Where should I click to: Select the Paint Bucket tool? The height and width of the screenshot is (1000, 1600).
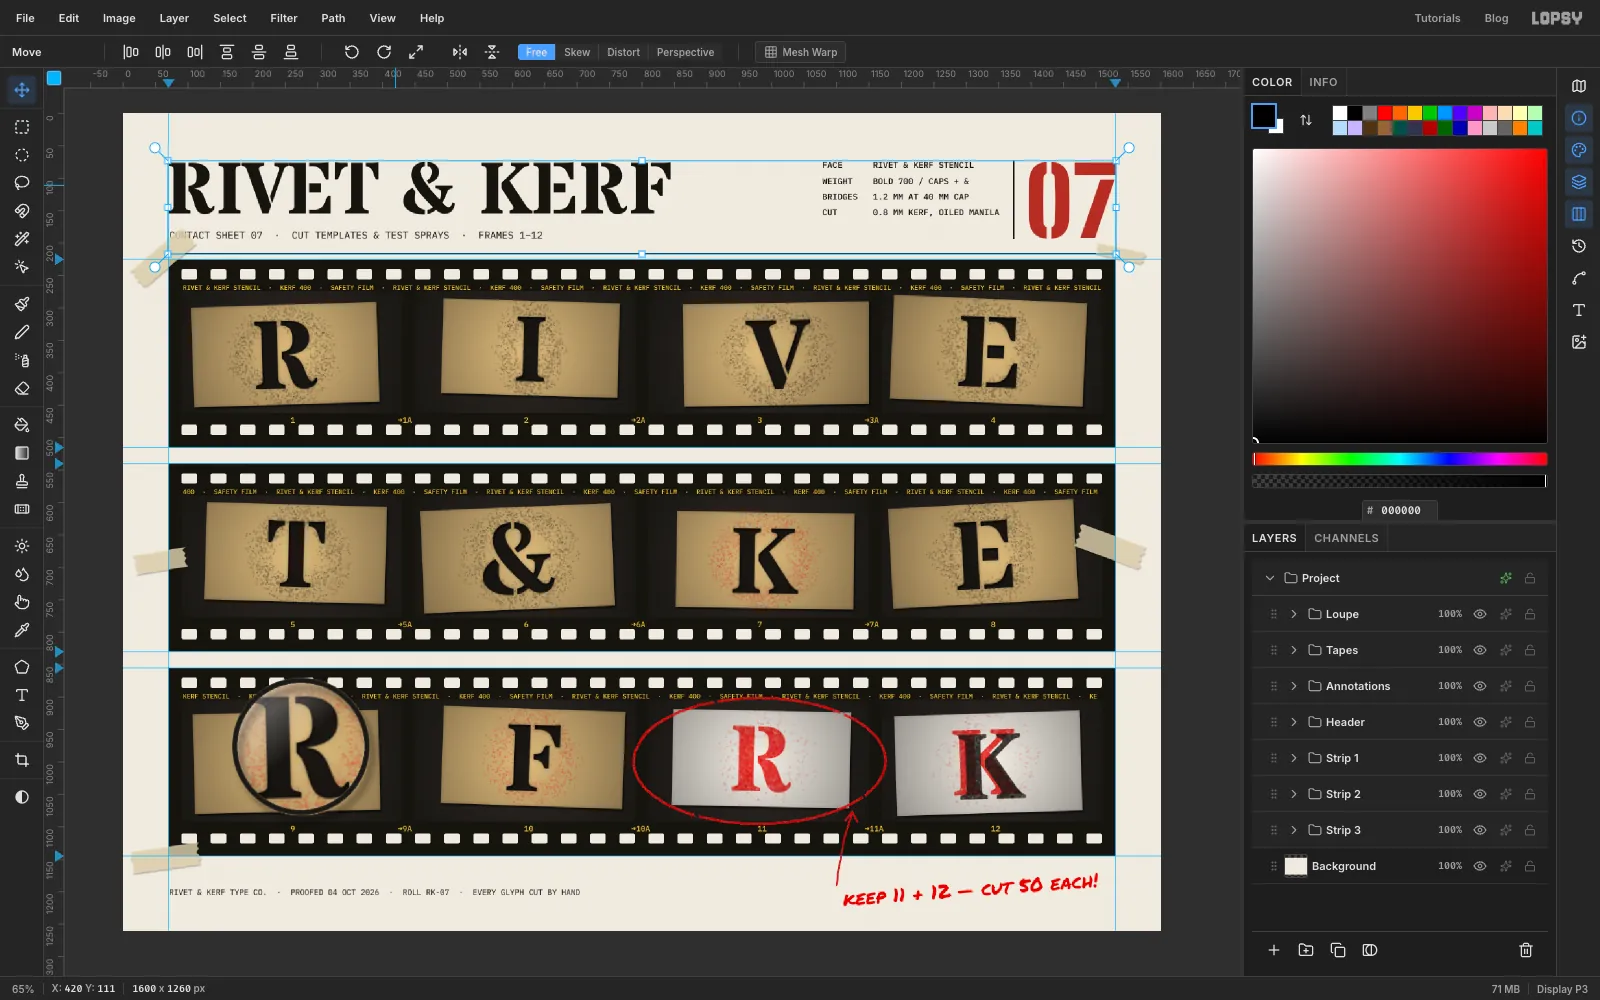coord(22,425)
